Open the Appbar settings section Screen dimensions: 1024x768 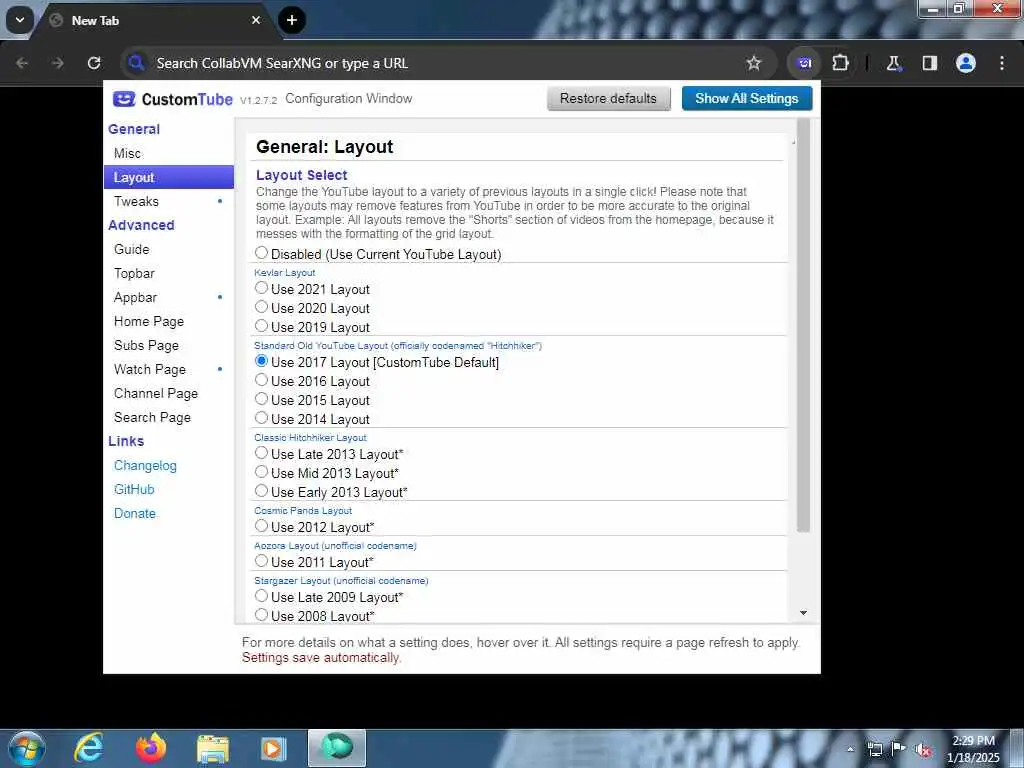point(168,297)
